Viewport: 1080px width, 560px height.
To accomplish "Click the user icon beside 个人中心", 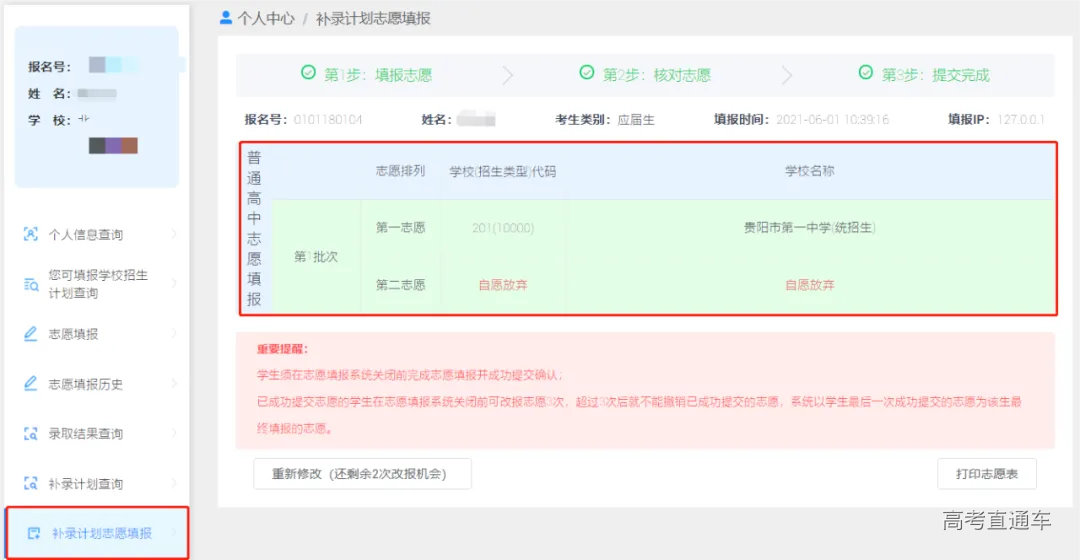I will tap(225, 18).
